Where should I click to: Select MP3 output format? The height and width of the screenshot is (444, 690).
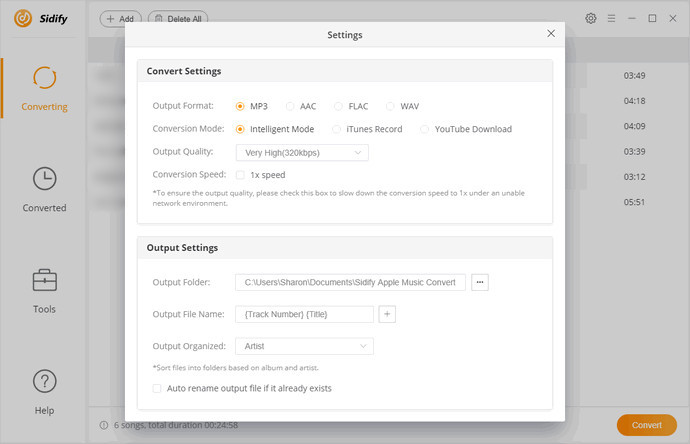click(x=240, y=106)
